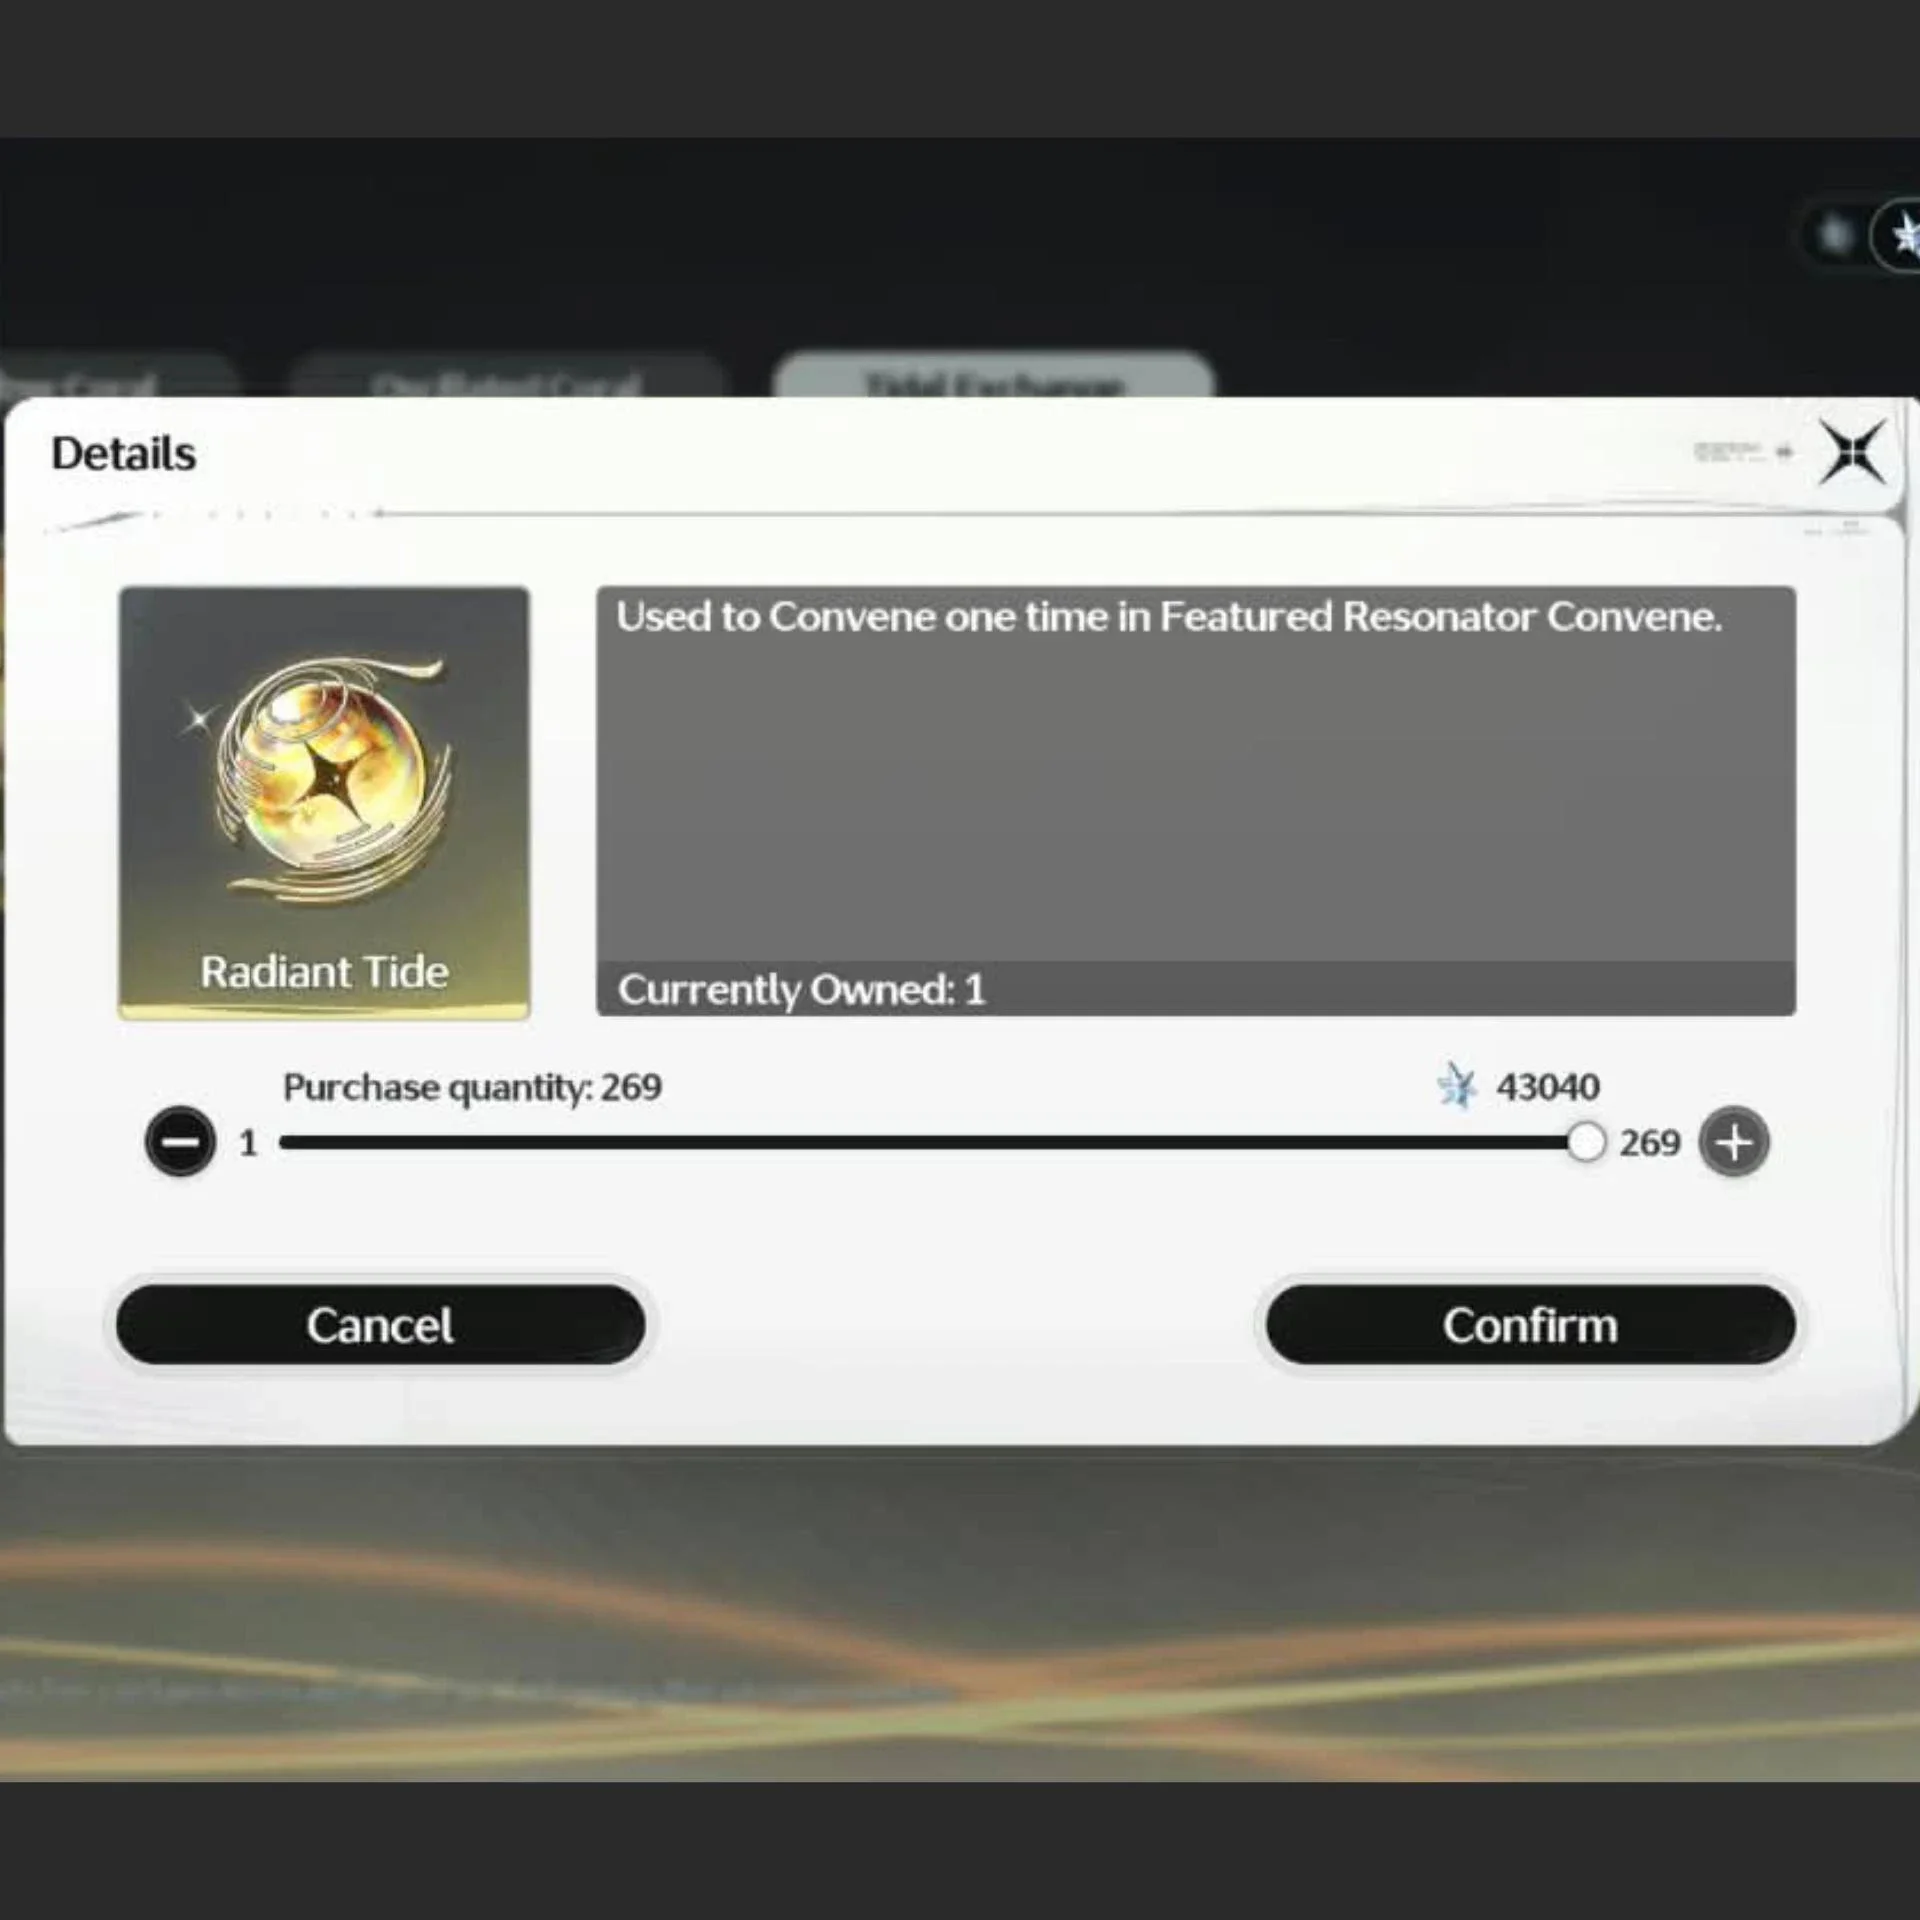Click the purchase quantity slider handle
Viewport: 1920px width, 1920px height.
coord(1585,1142)
